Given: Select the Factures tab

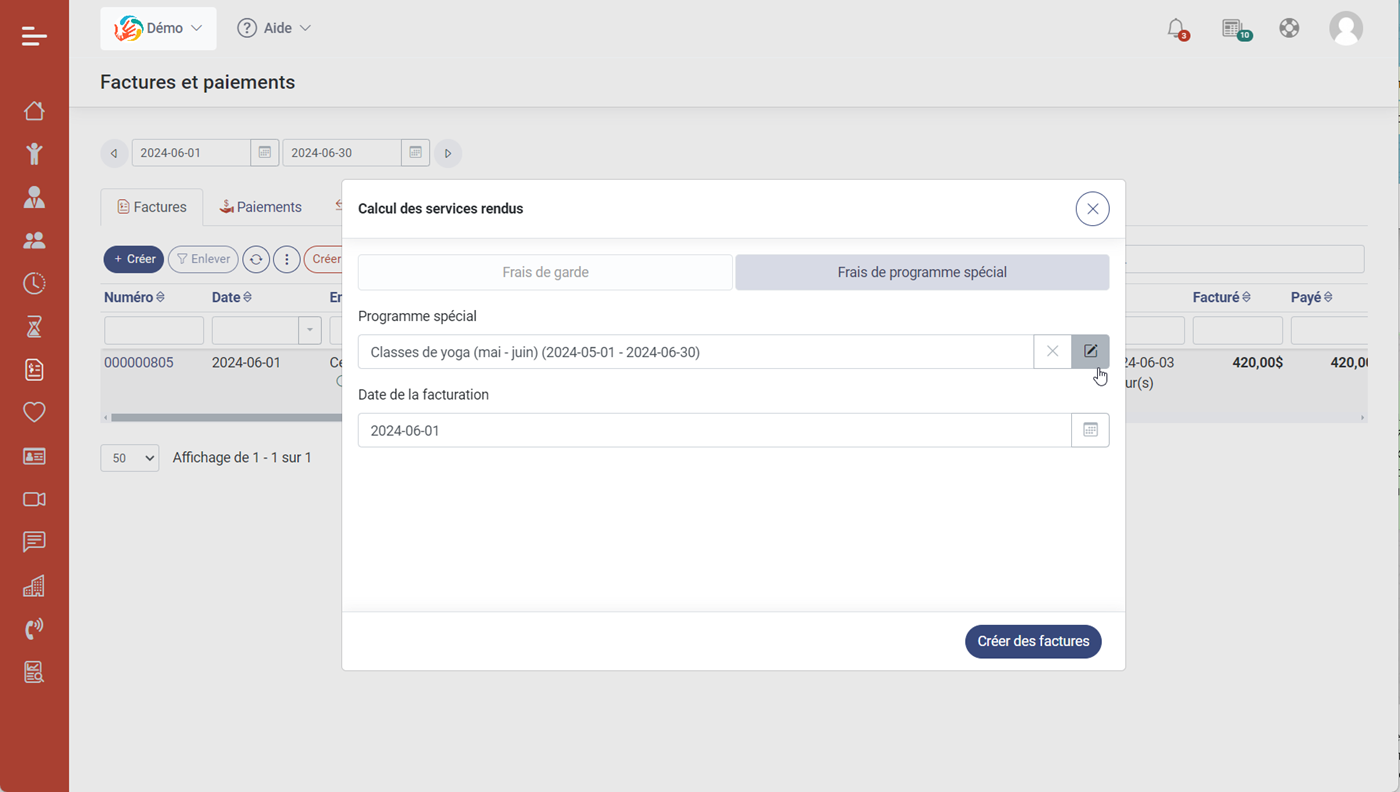Looking at the screenshot, I should (152, 207).
